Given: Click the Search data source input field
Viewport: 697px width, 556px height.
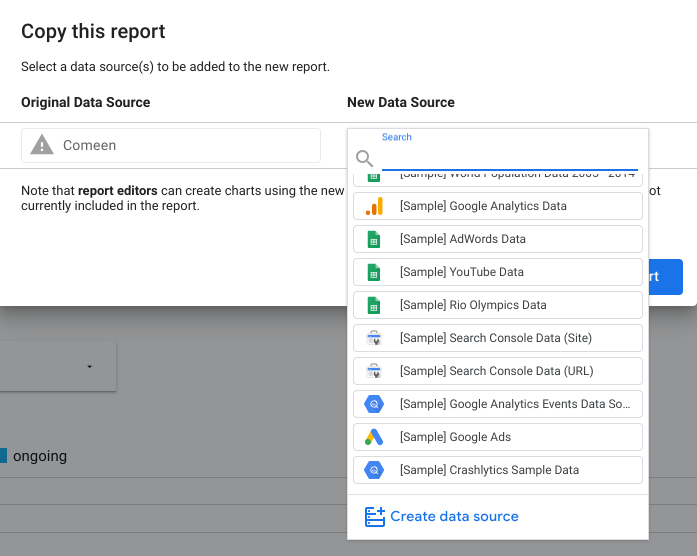Looking at the screenshot, I should tap(509, 159).
